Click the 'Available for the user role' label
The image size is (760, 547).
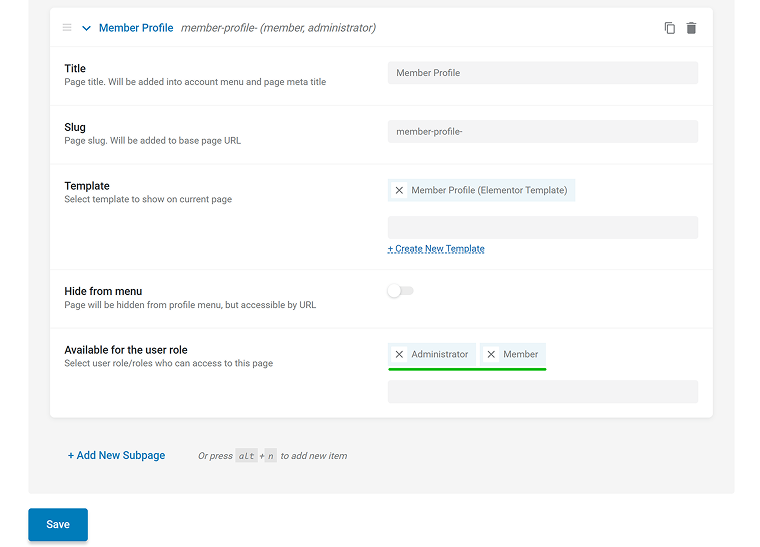[126, 350]
